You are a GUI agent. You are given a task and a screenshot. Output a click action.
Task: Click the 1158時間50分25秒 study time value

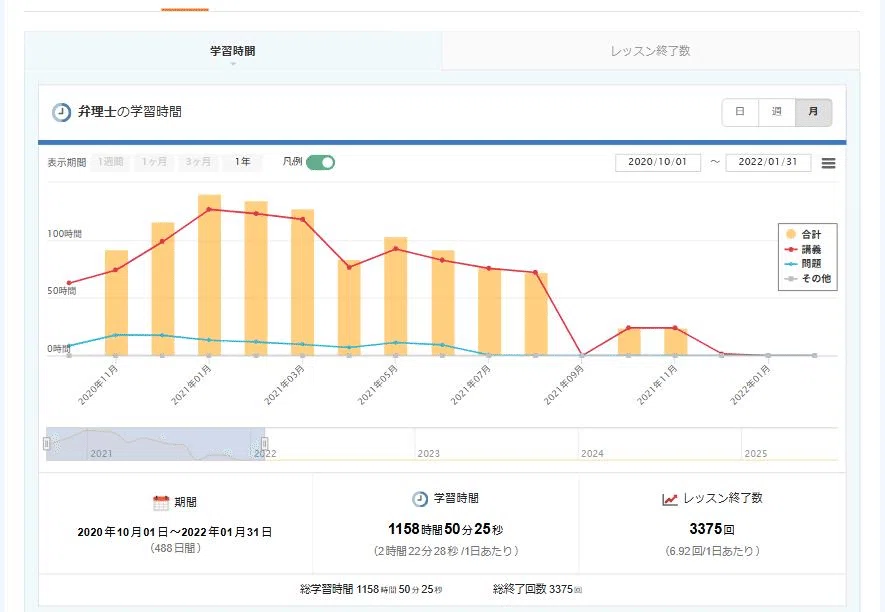tap(445, 529)
